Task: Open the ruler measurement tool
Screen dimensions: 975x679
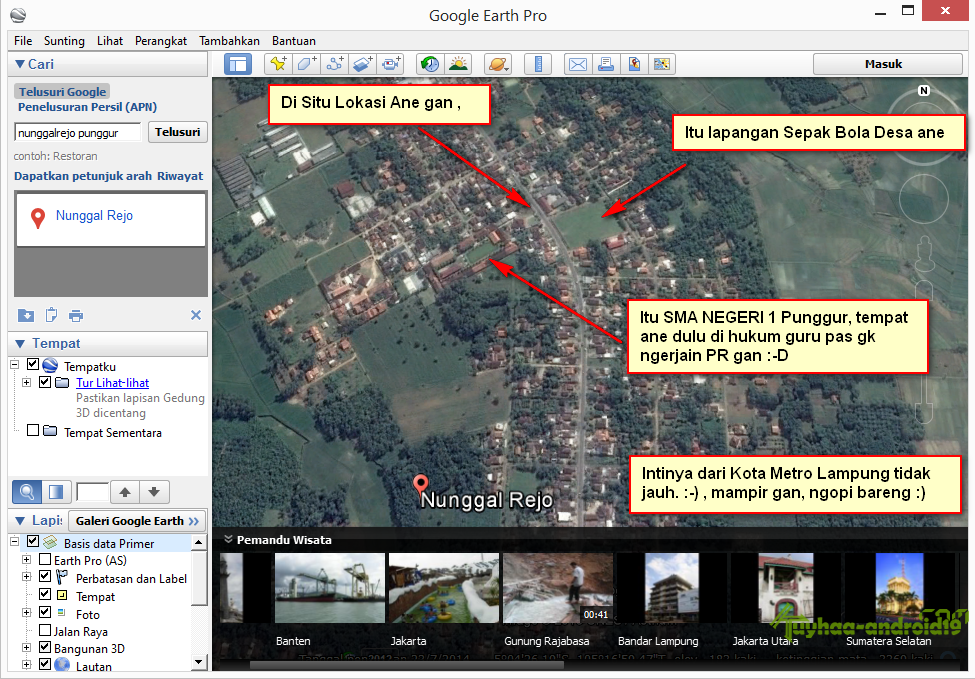Action: click(x=538, y=64)
